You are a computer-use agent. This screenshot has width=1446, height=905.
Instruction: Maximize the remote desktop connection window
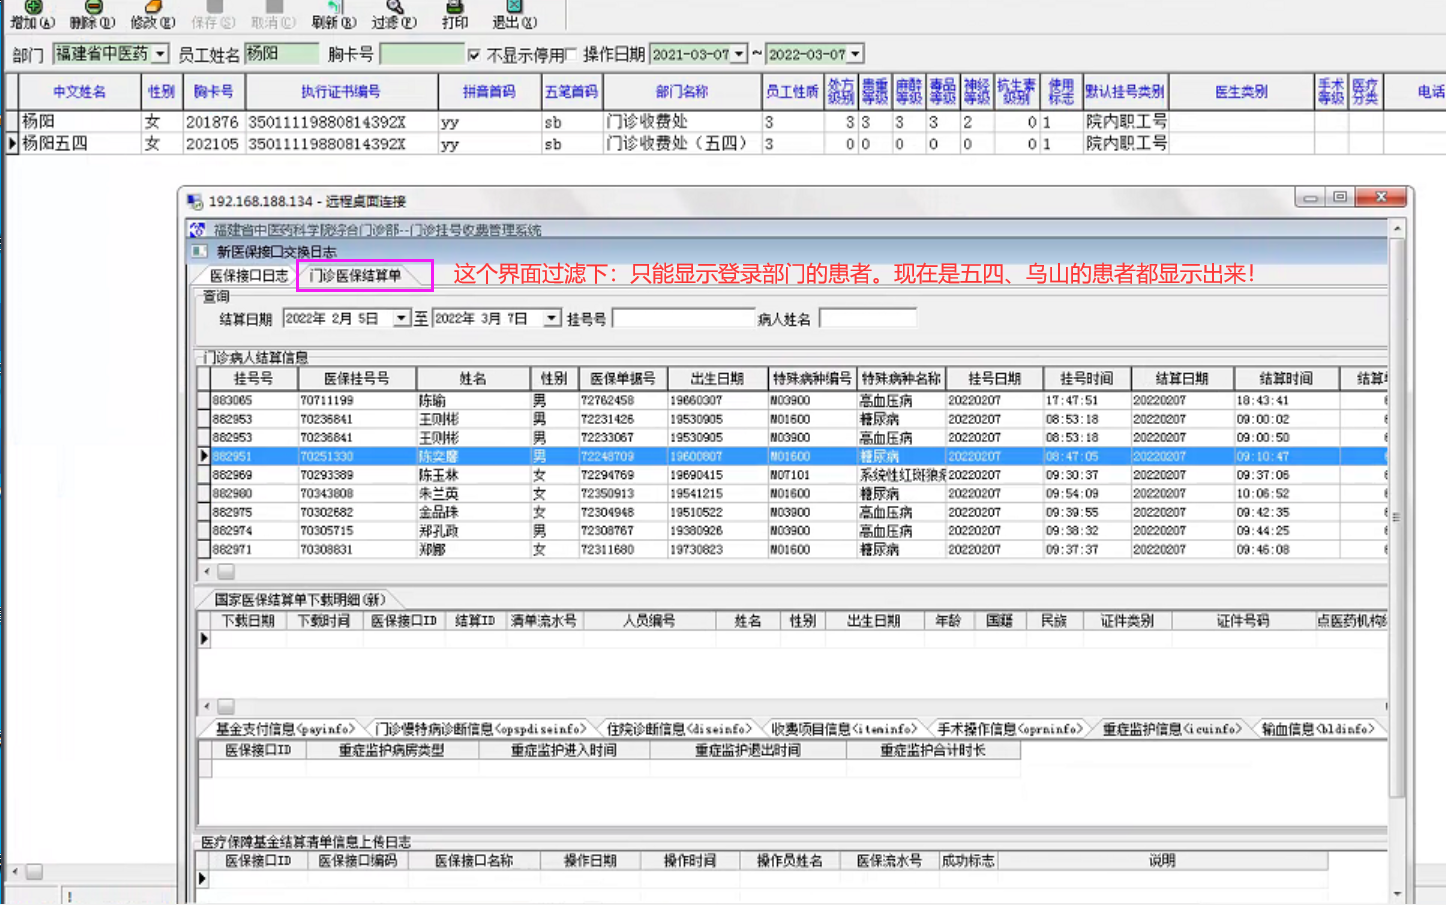coord(1340,197)
